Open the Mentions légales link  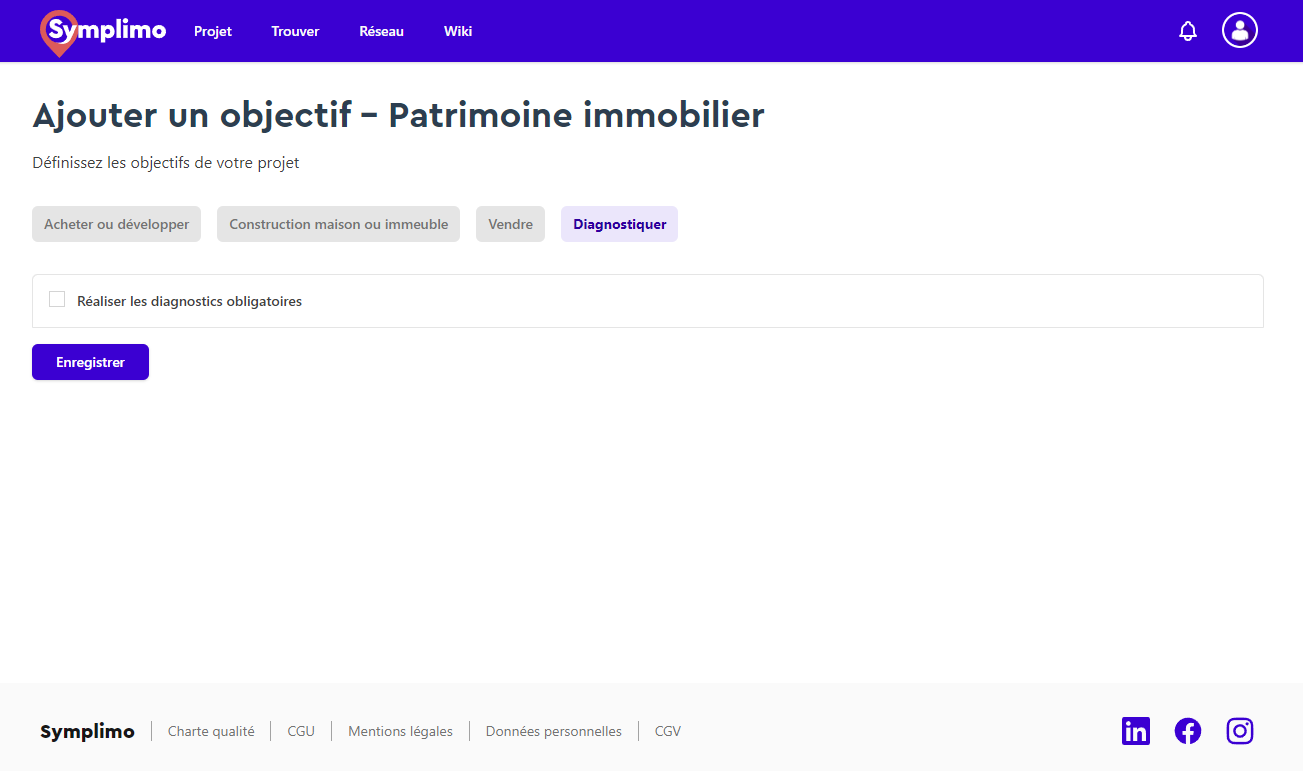click(400, 731)
